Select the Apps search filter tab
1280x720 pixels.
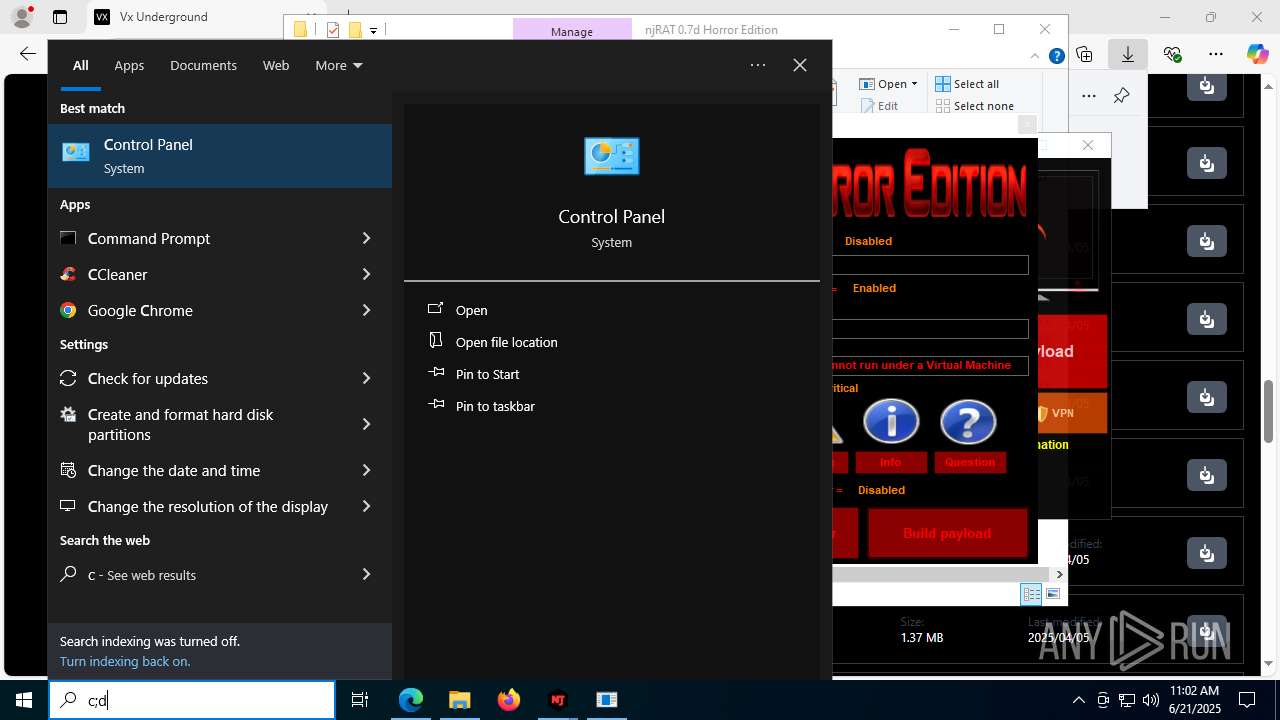(129, 65)
